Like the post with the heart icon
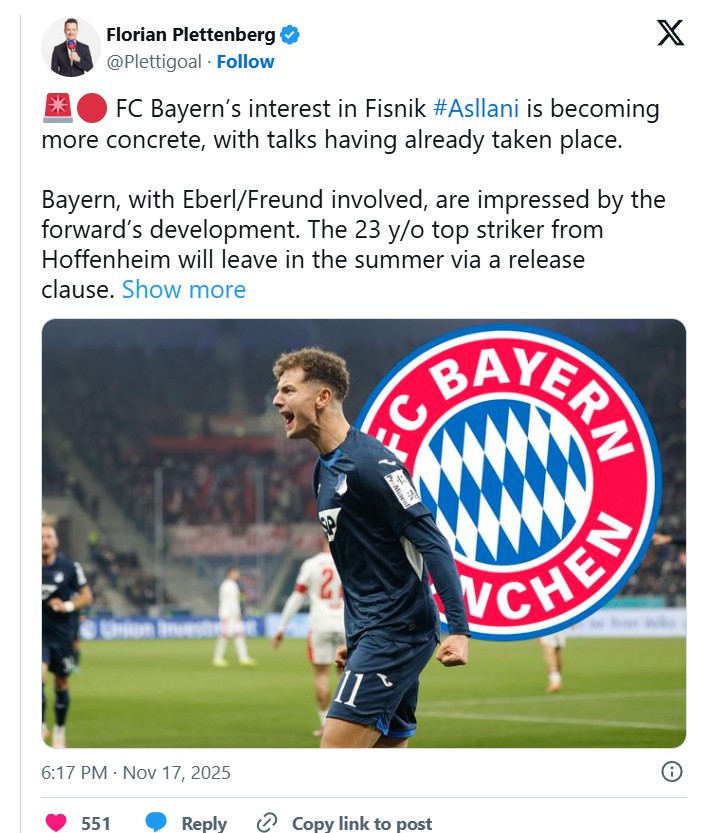The image size is (705, 833). click(x=57, y=823)
